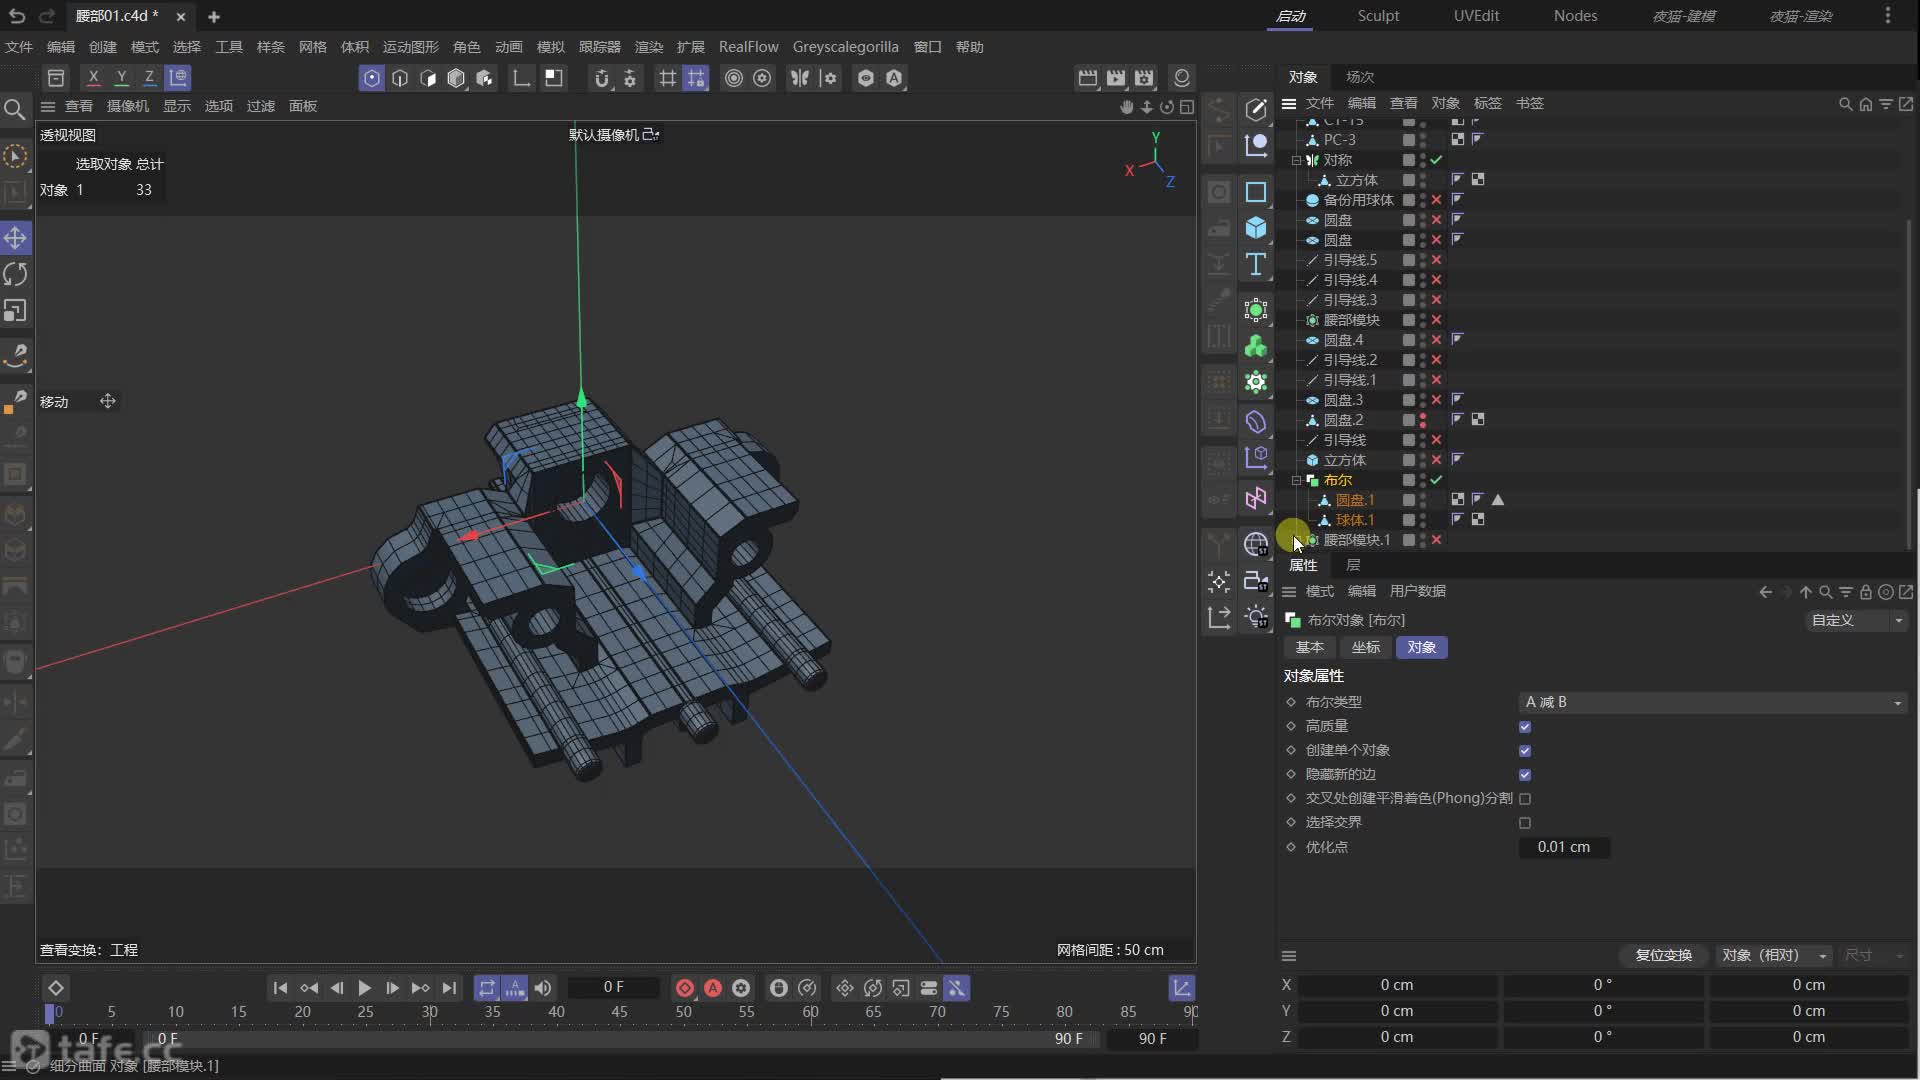
Task: Open the layout options three-dot menu
Action: [1887, 16]
